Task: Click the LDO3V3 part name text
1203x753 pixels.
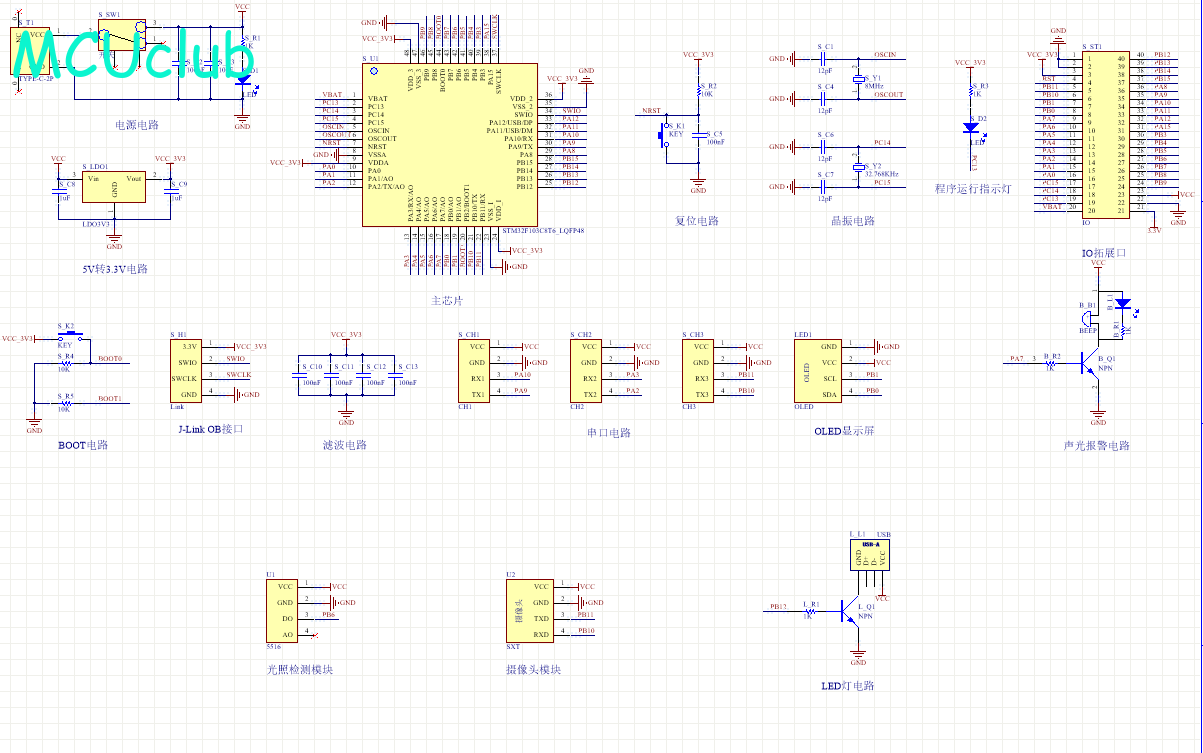Action: pos(95,224)
